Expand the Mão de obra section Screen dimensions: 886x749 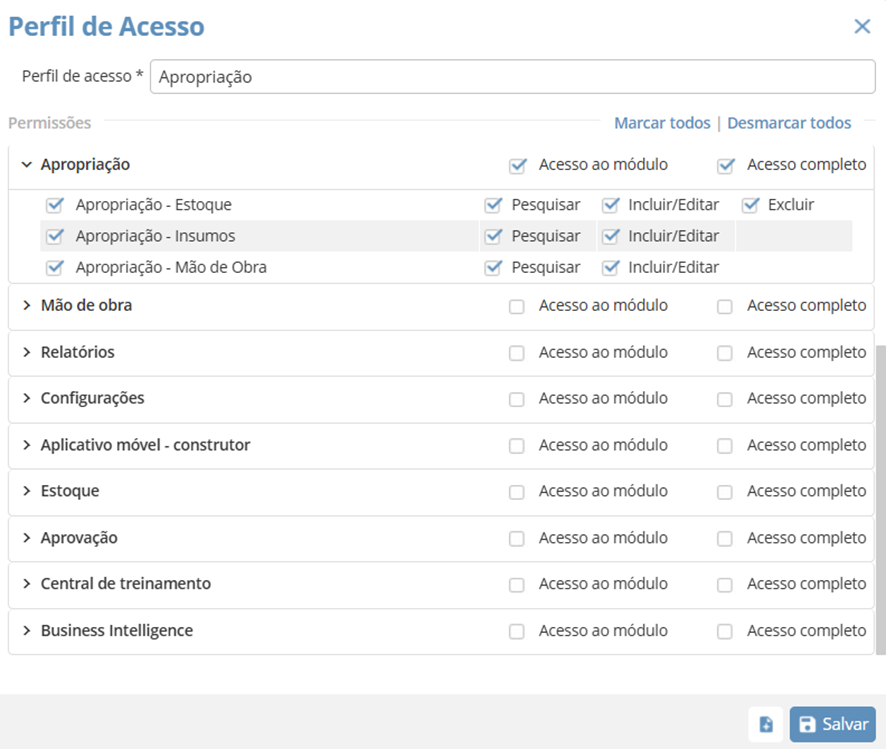click(x=27, y=306)
